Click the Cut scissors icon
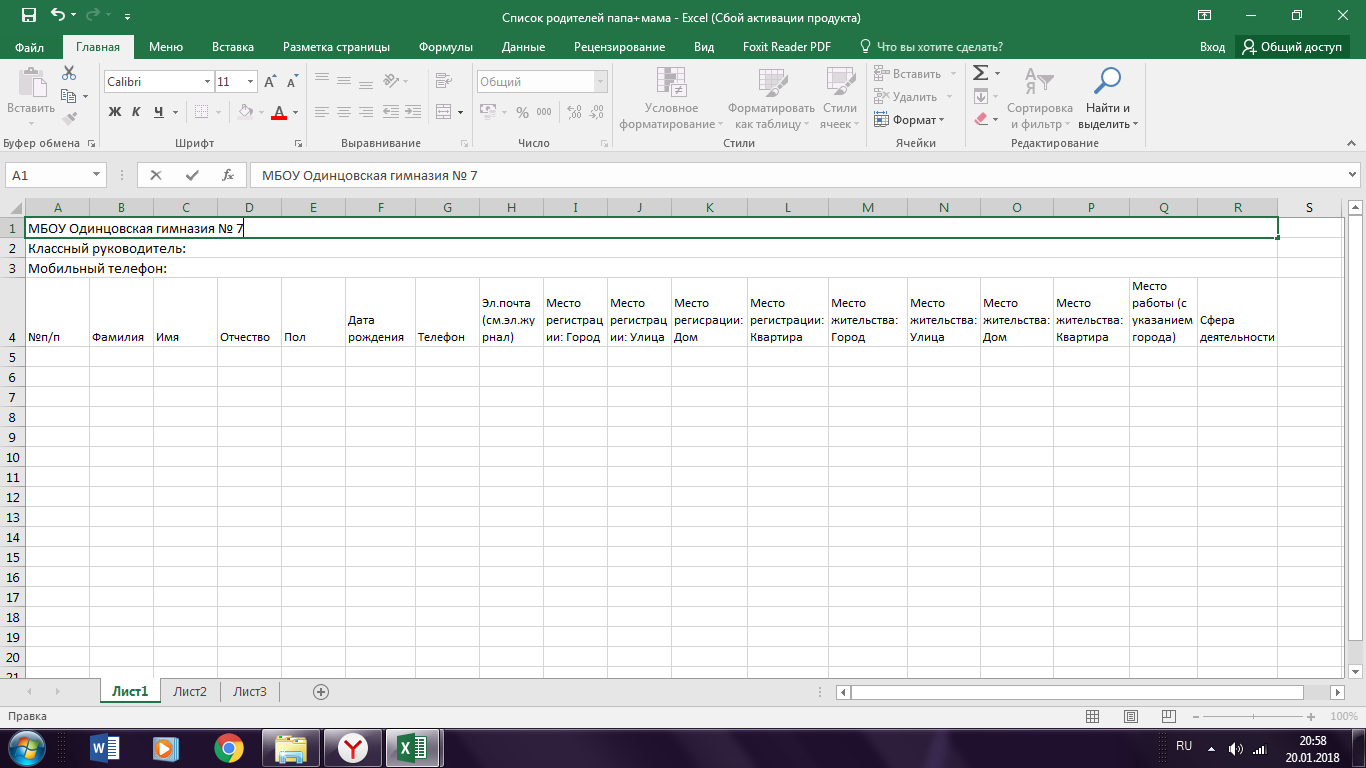1366x768 pixels. [69, 73]
